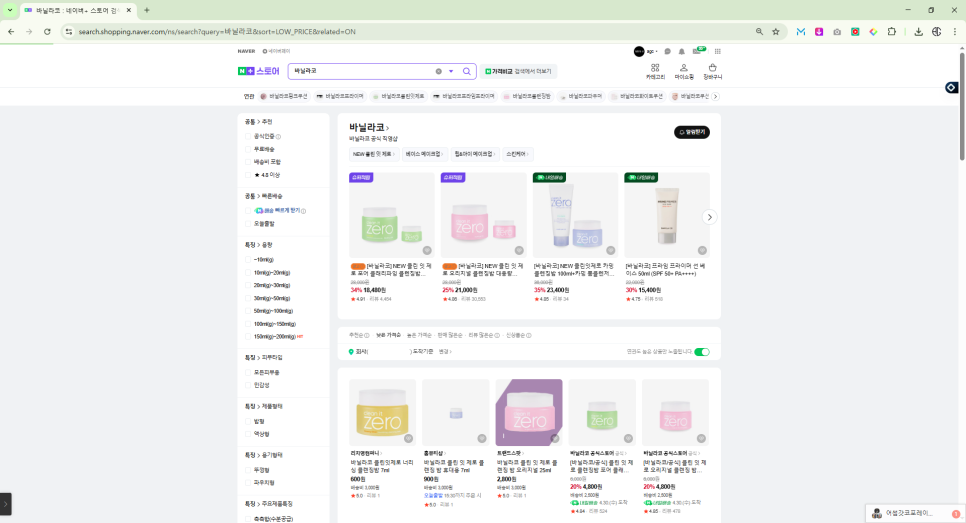The height and width of the screenshot is (523, 966).
Task: Click the 알림받기 notification button
Action: click(x=691, y=132)
